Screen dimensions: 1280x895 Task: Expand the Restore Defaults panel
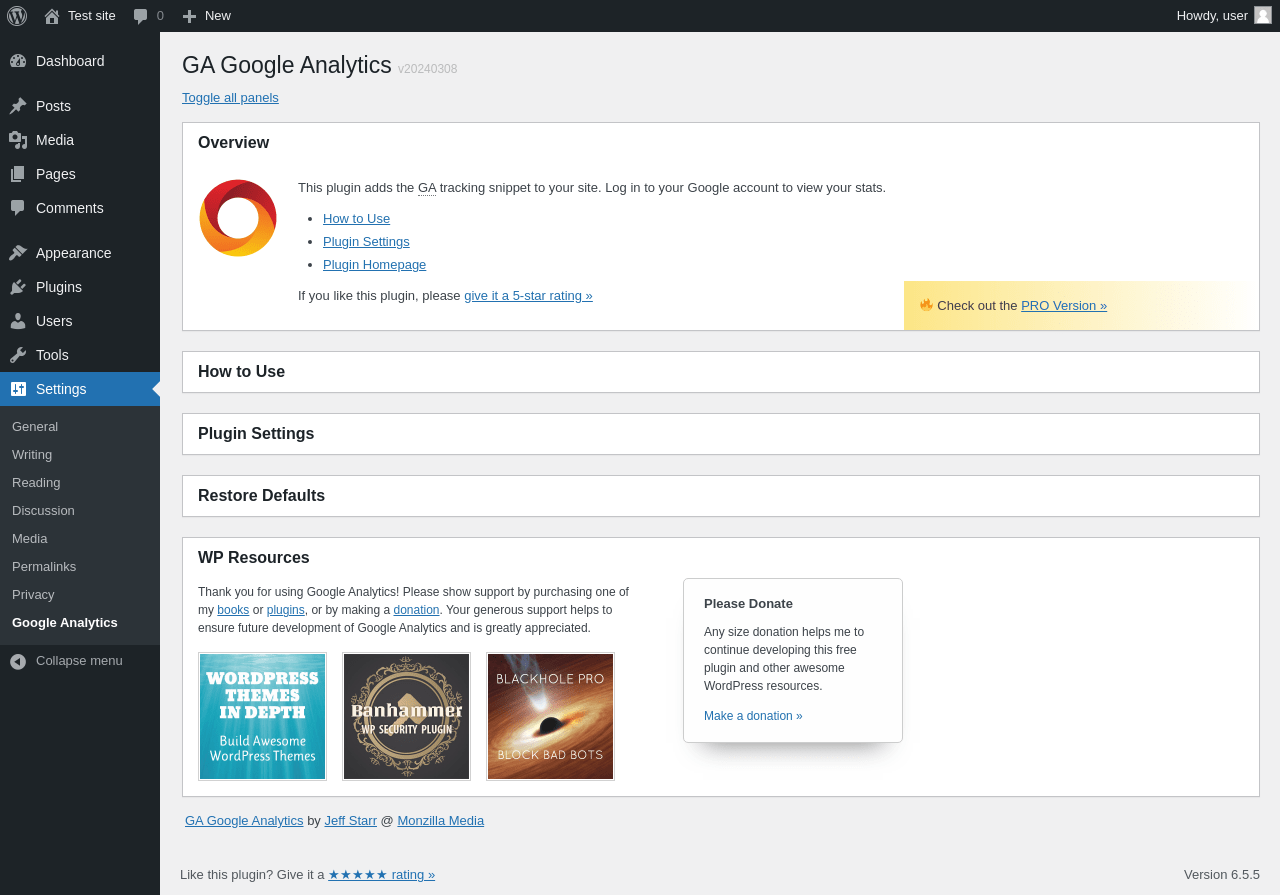click(261, 496)
